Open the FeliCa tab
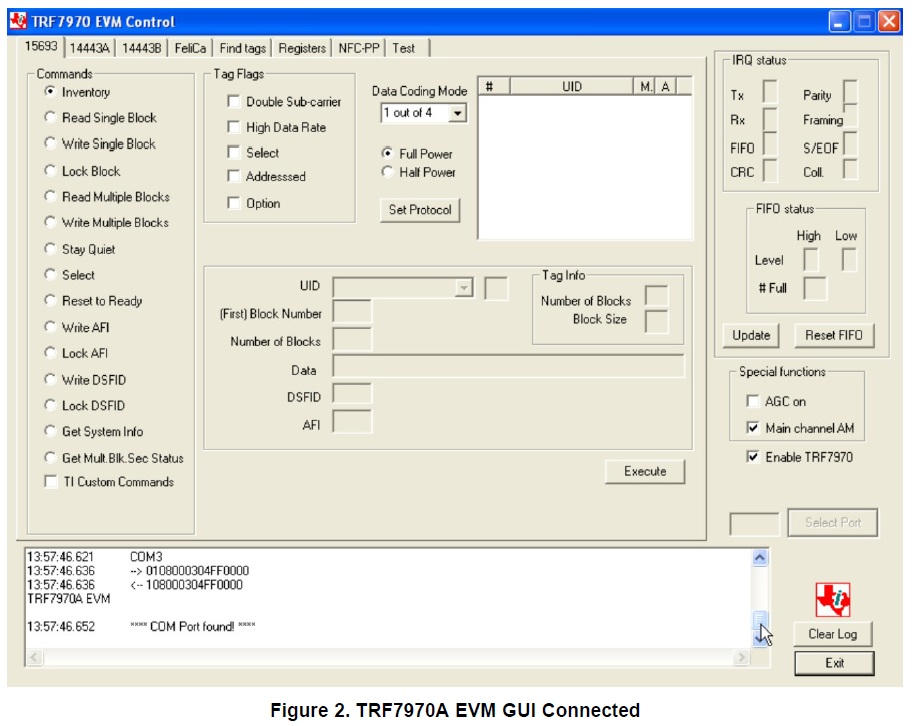The image size is (913, 726). (x=190, y=48)
